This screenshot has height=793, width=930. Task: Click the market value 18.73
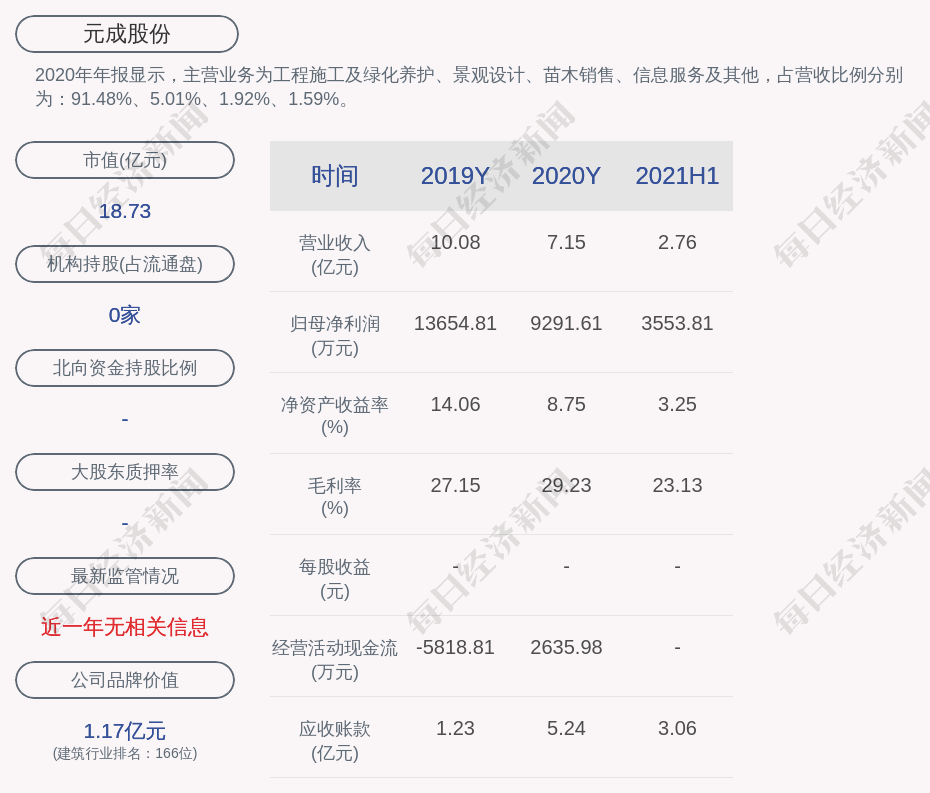pyautogui.click(x=125, y=211)
